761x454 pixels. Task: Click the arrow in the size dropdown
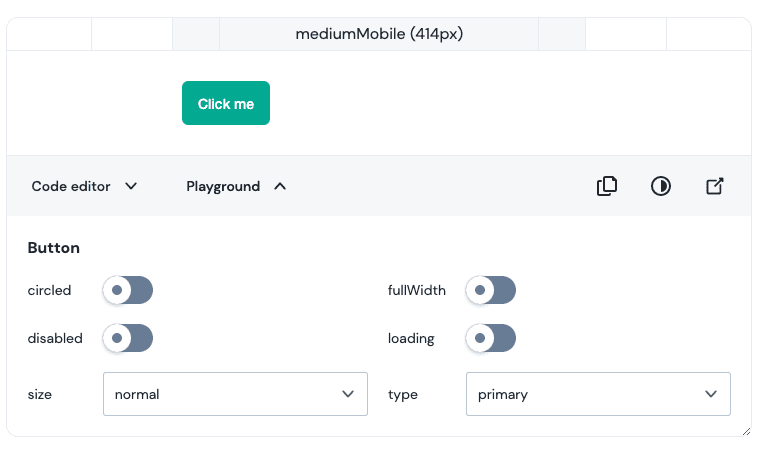click(x=348, y=394)
